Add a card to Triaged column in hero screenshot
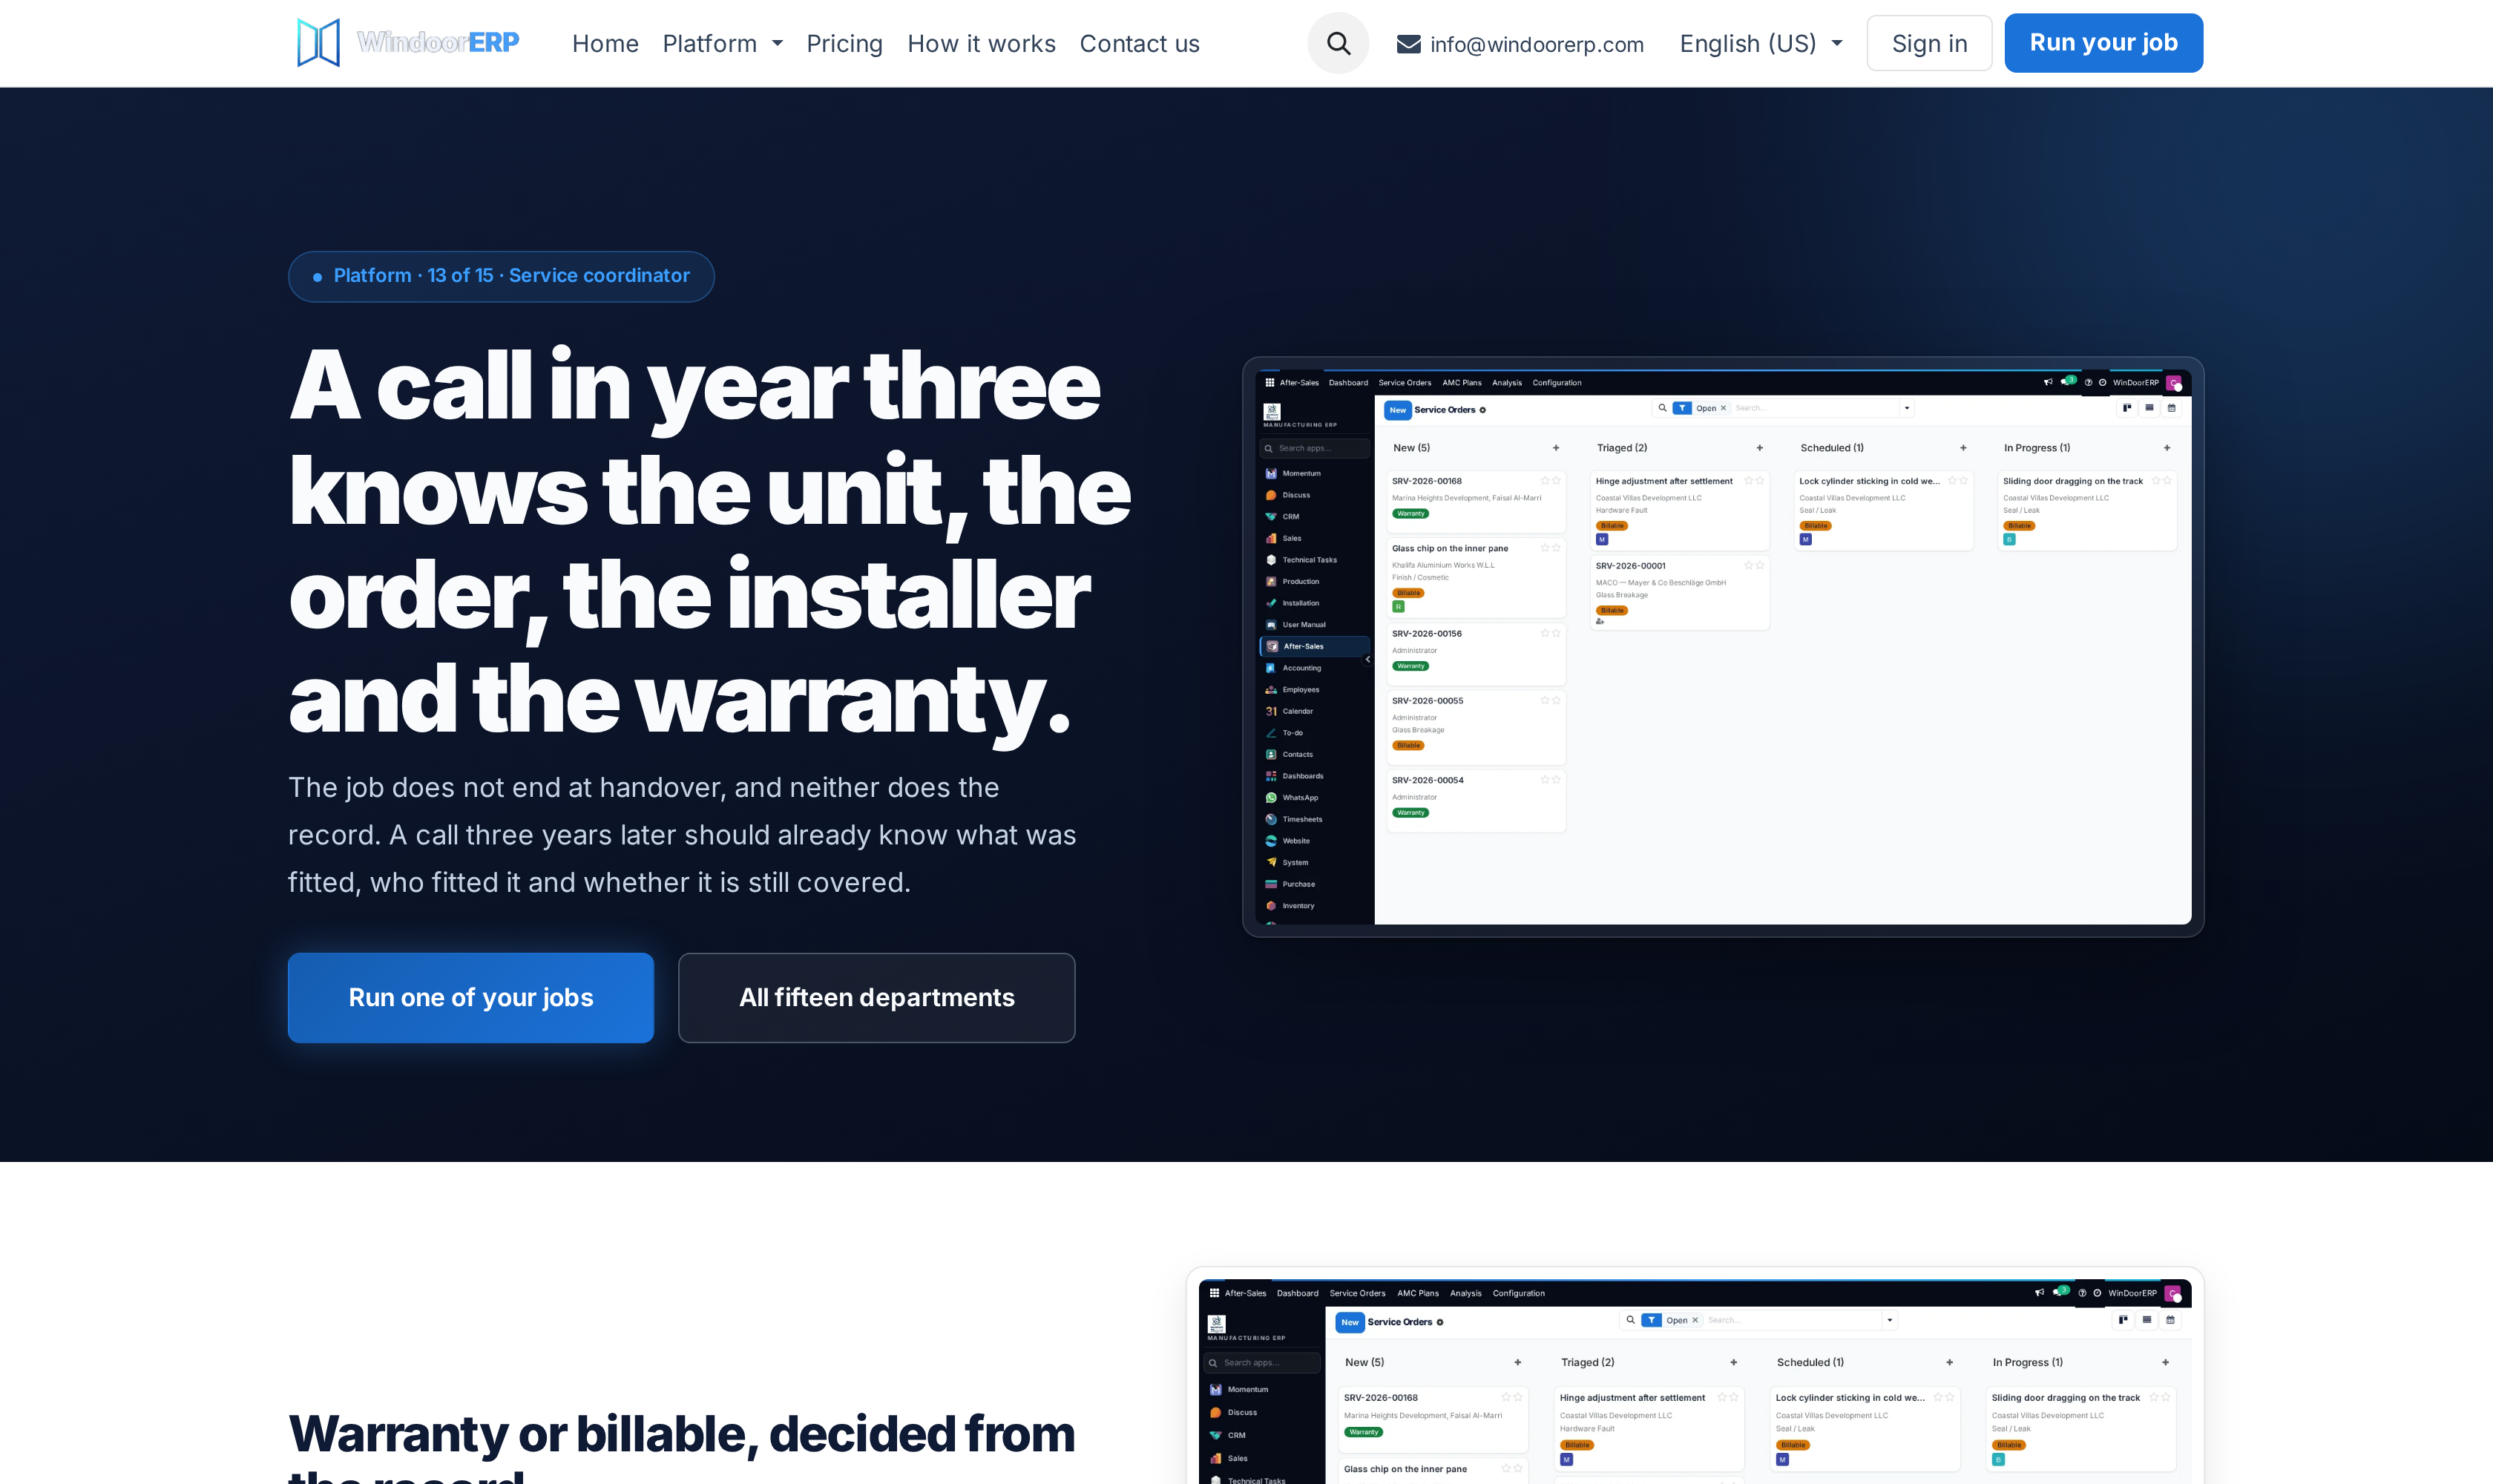This screenshot has height=1484, width=2493. tap(1759, 448)
